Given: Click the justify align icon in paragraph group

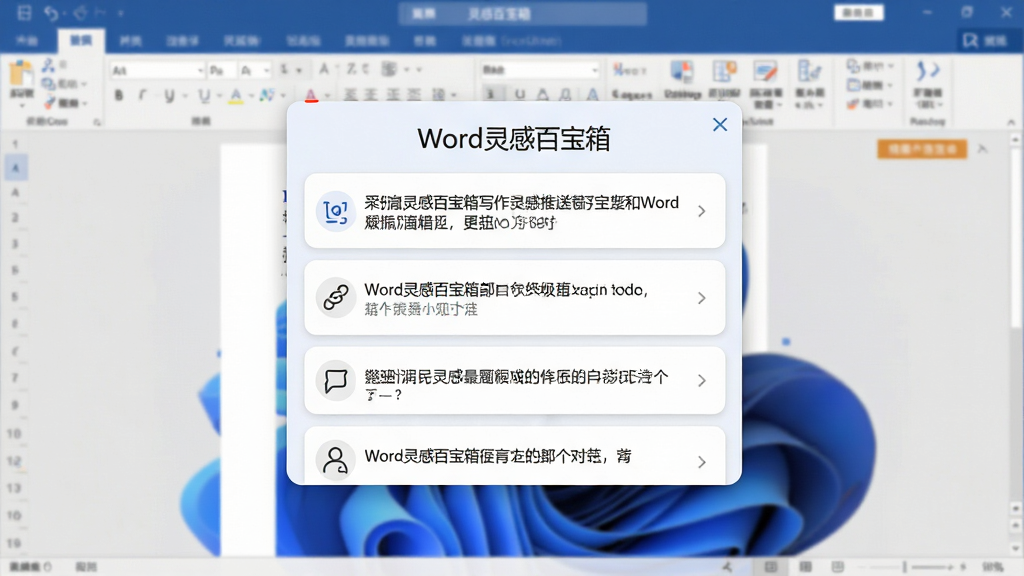Looking at the screenshot, I should pos(415,95).
